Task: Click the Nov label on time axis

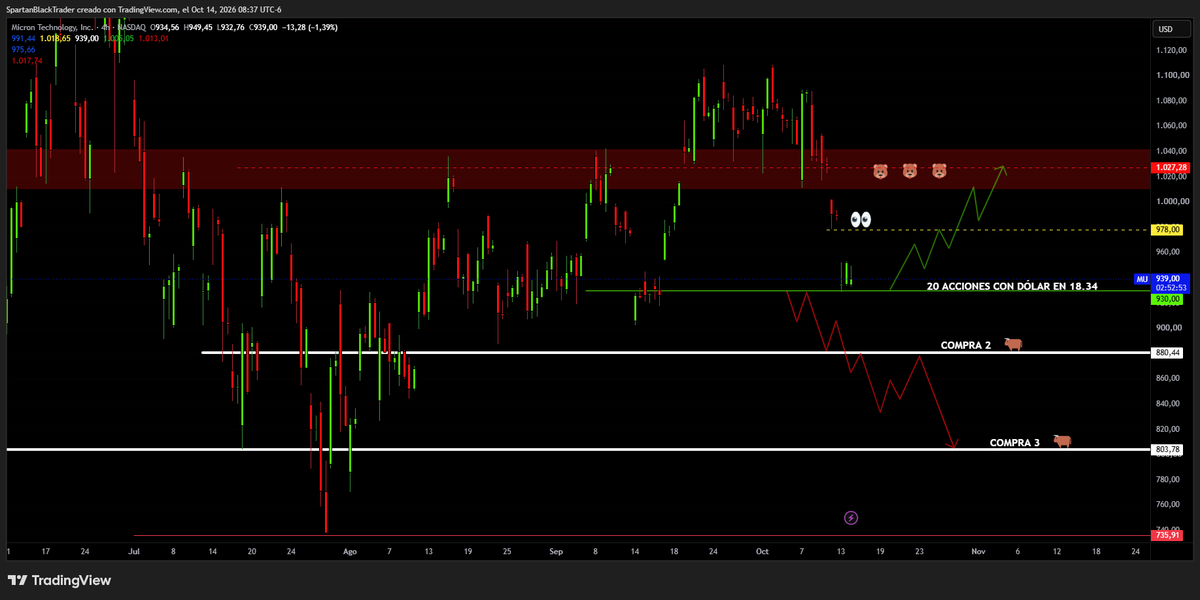Action: click(976, 551)
